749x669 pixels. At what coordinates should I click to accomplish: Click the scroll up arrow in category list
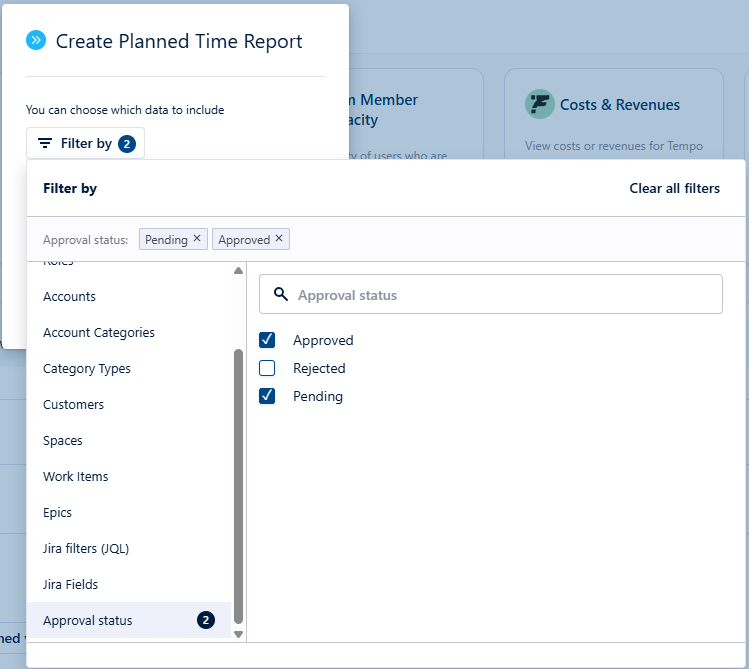point(238,271)
